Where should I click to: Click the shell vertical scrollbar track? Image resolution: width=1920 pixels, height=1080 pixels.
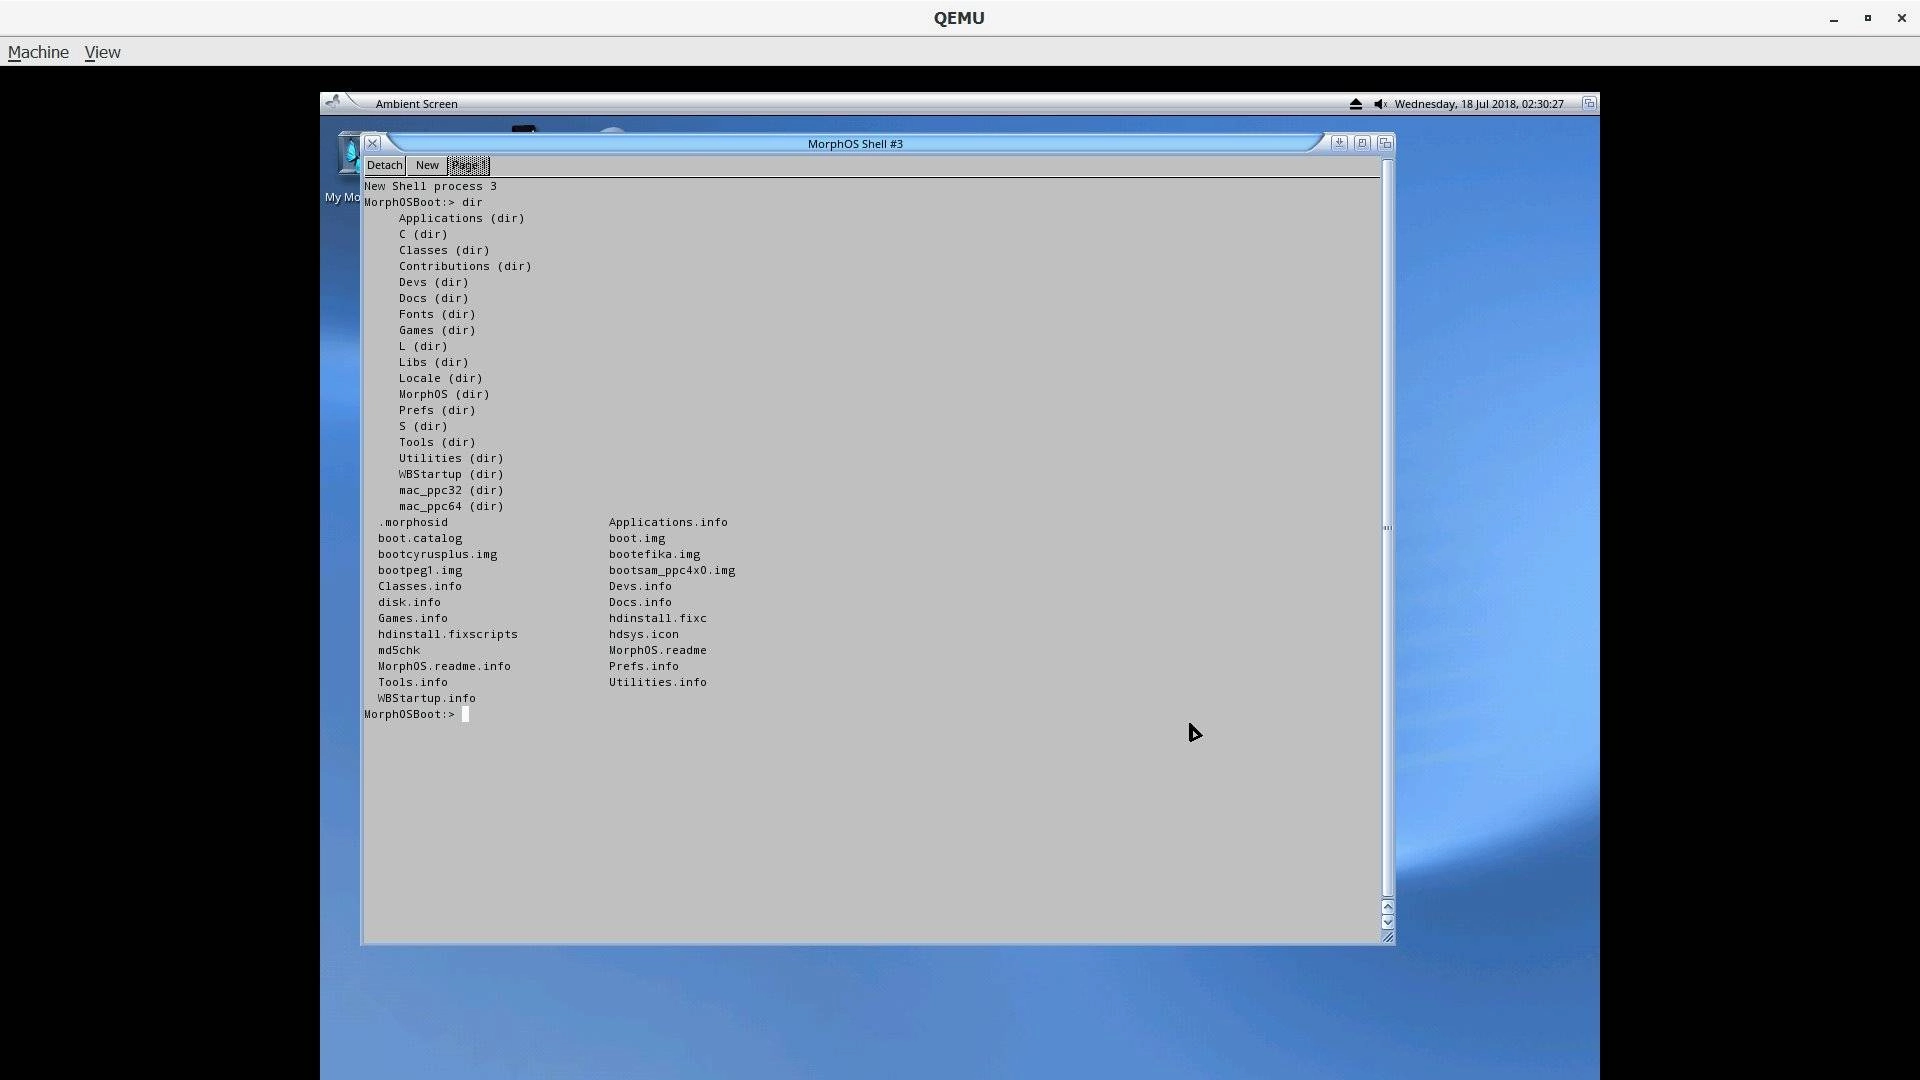click(1387, 527)
